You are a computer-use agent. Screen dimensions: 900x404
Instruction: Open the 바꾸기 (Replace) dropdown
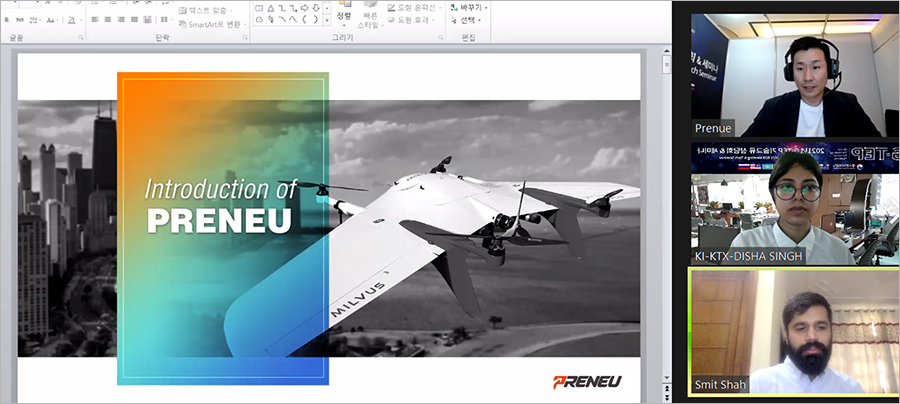(470, 7)
